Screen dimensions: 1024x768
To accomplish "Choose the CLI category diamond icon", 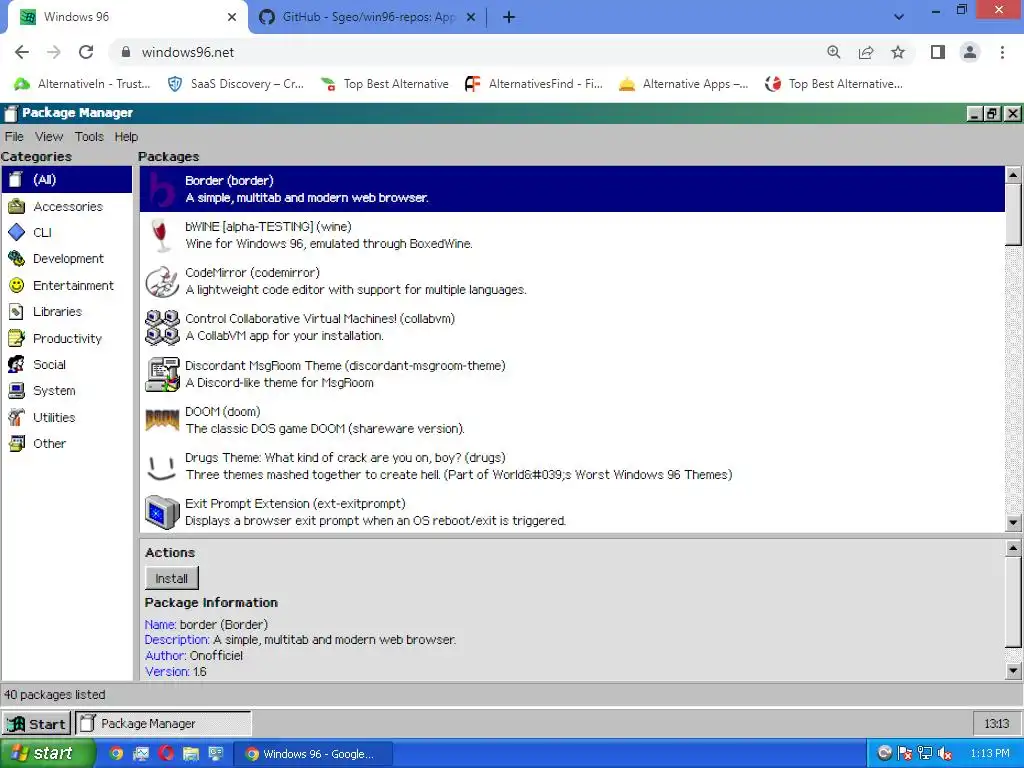I will tap(16, 232).
